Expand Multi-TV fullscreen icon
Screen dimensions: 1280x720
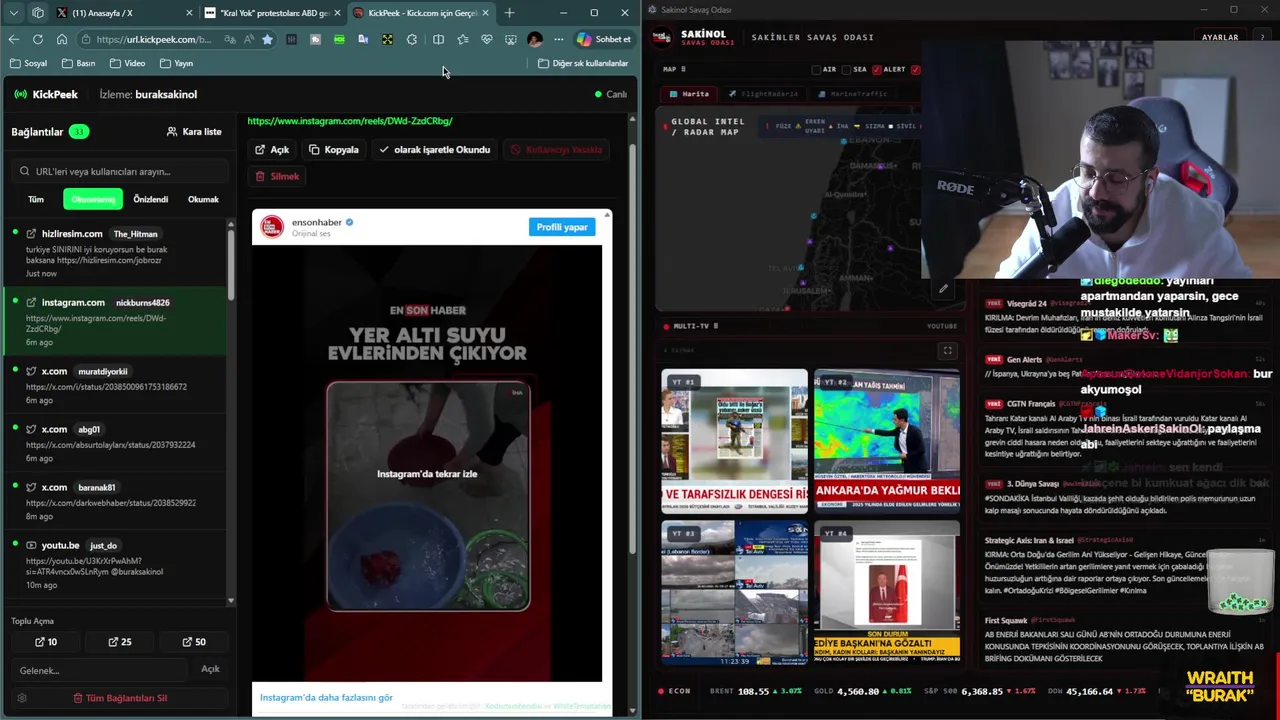[947, 350]
